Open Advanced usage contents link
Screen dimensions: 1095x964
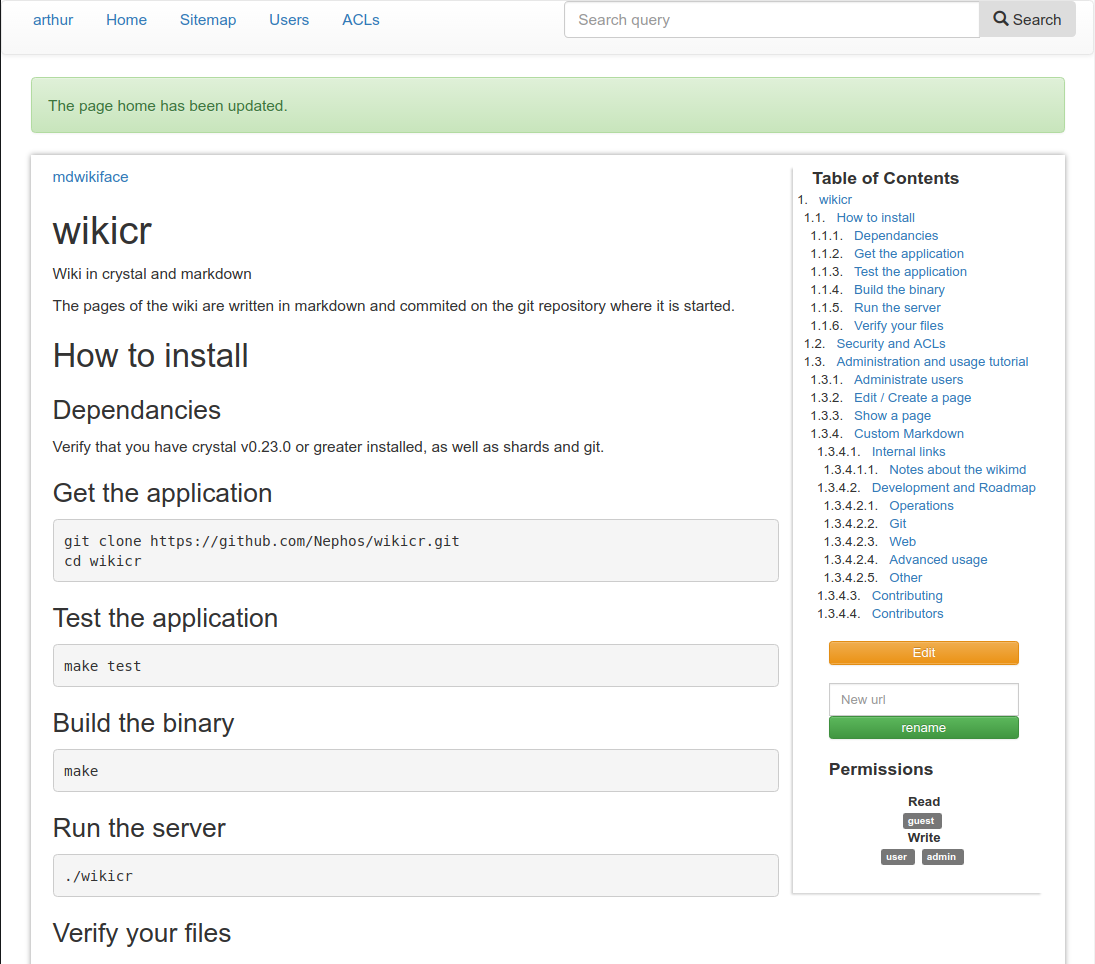(938, 560)
